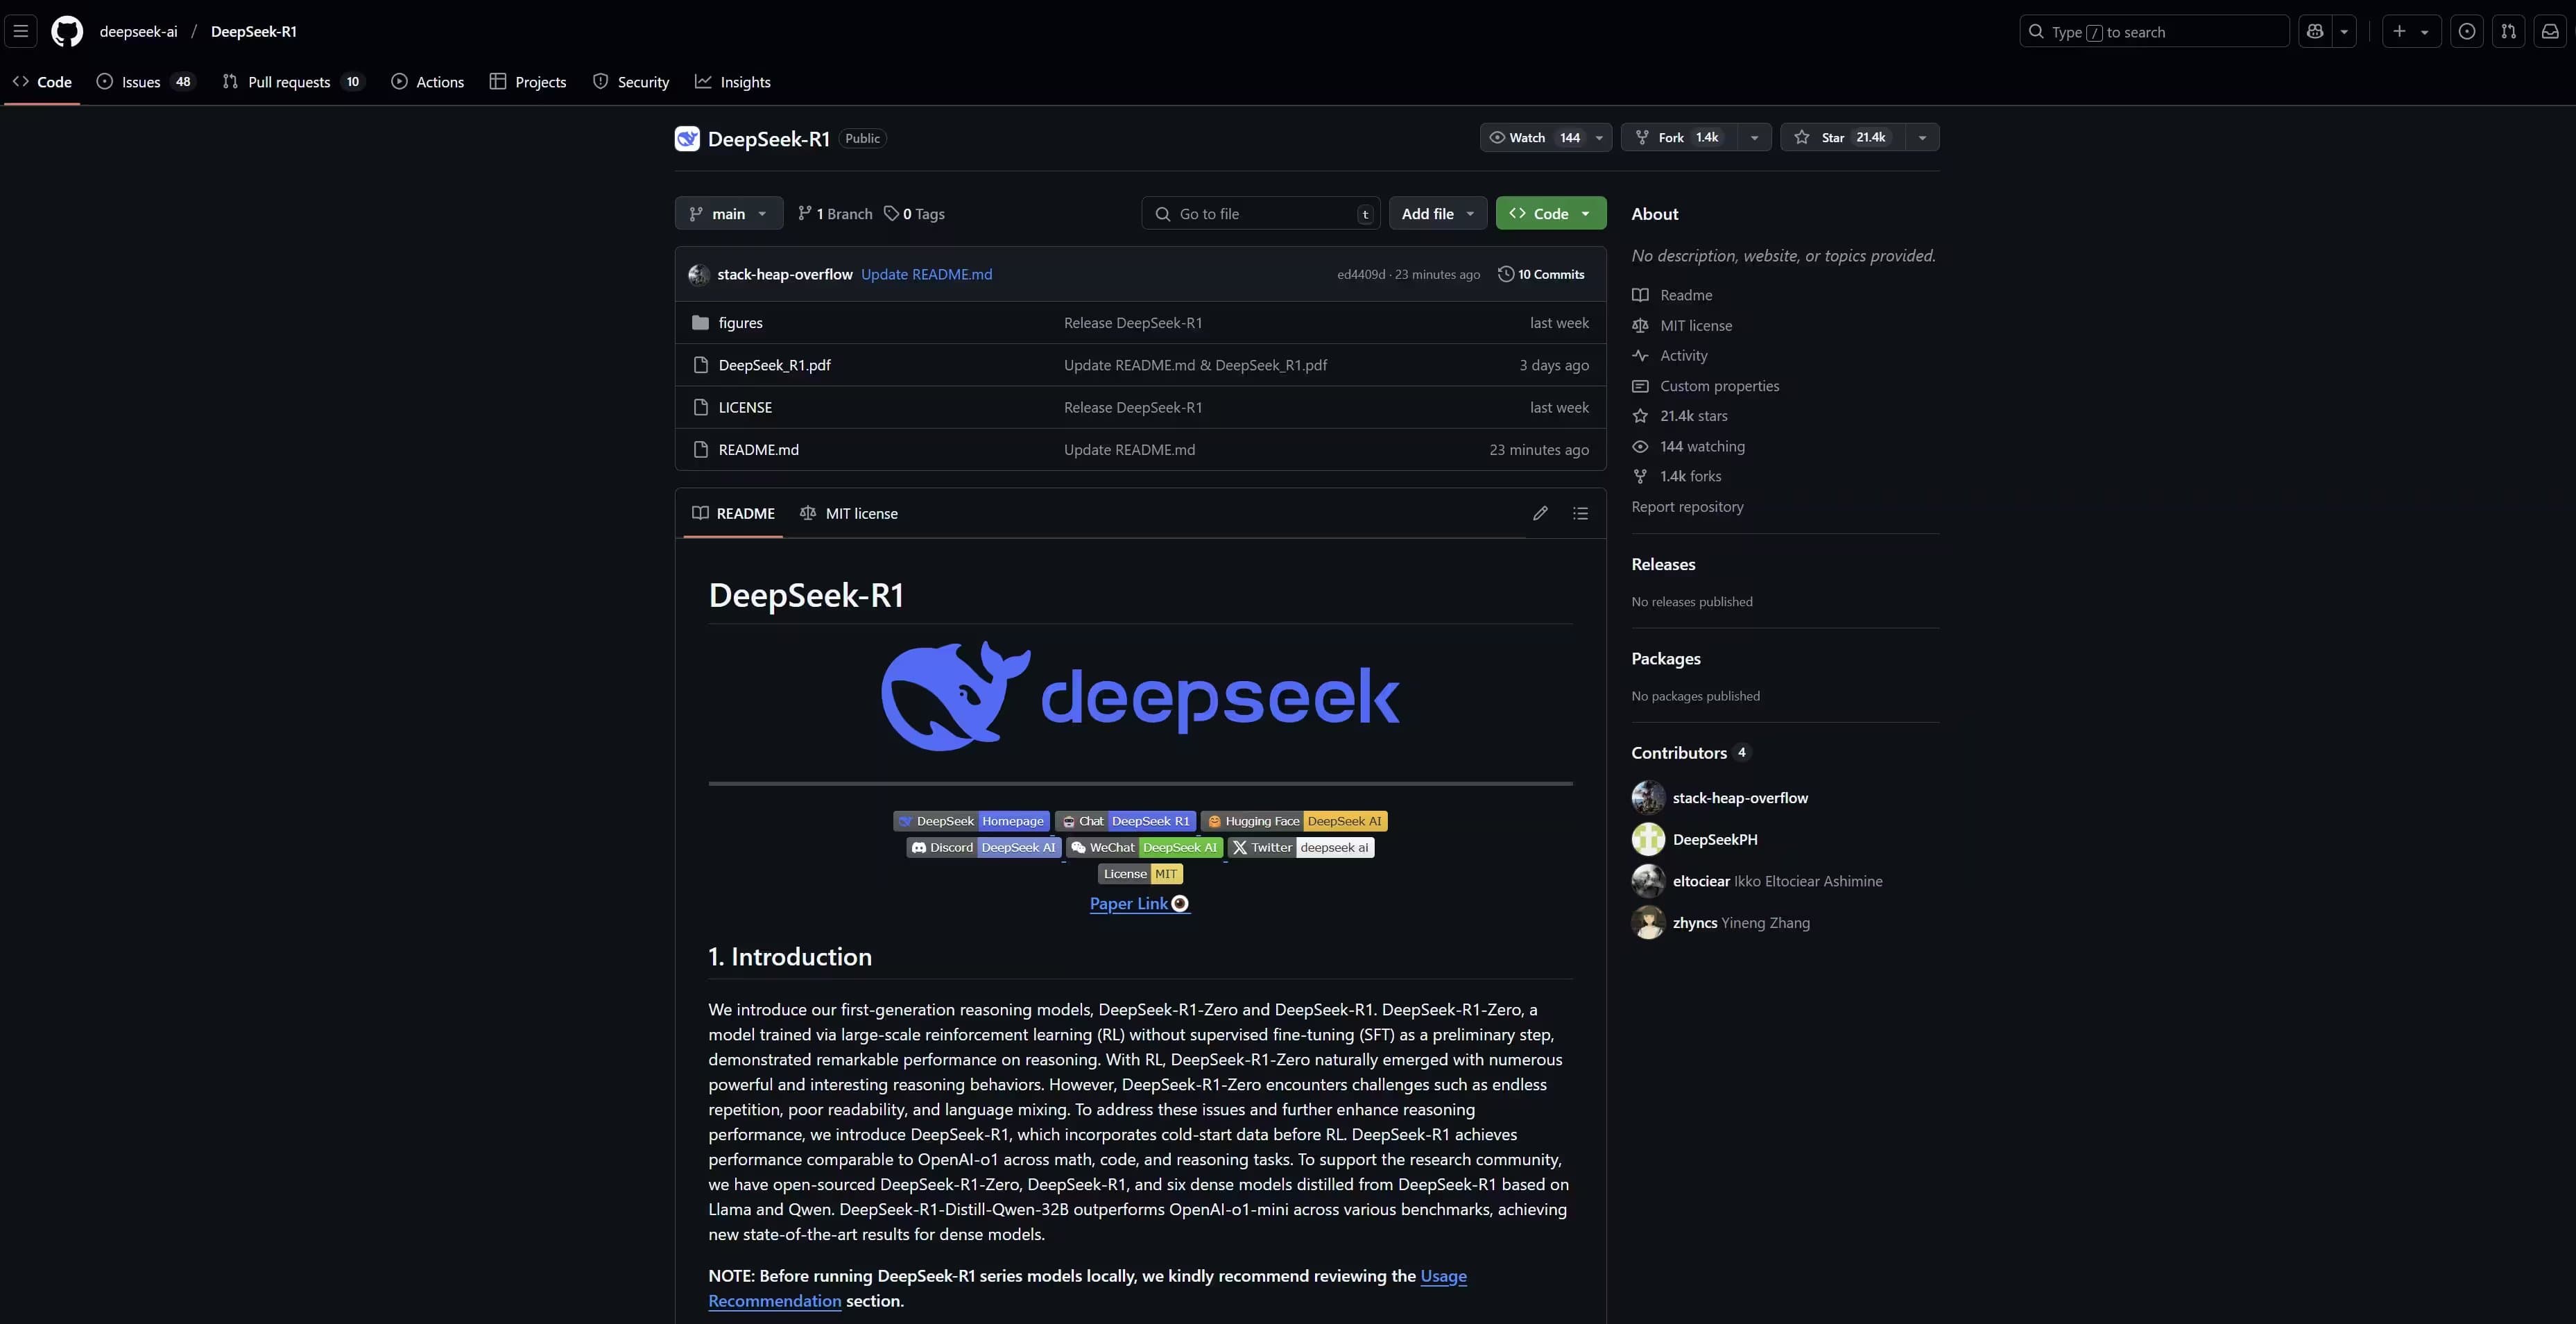The width and height of the screenshot is (2576, 1324).
Task: Open Custom properties in About sidebar
Action: click(x=1706, y=386)
